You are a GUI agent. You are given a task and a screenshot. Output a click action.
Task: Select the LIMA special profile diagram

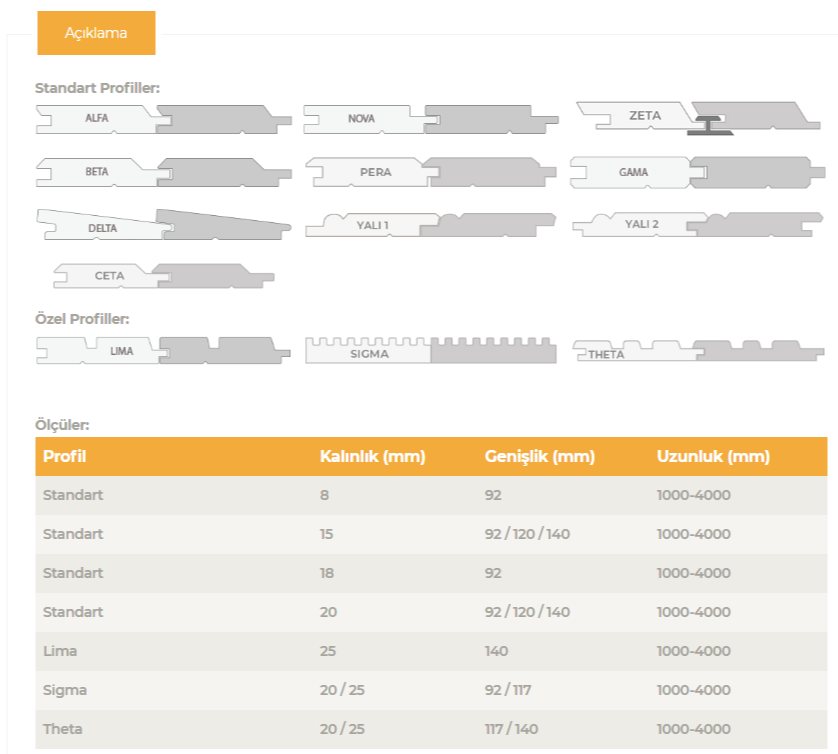tap(164, 350)
